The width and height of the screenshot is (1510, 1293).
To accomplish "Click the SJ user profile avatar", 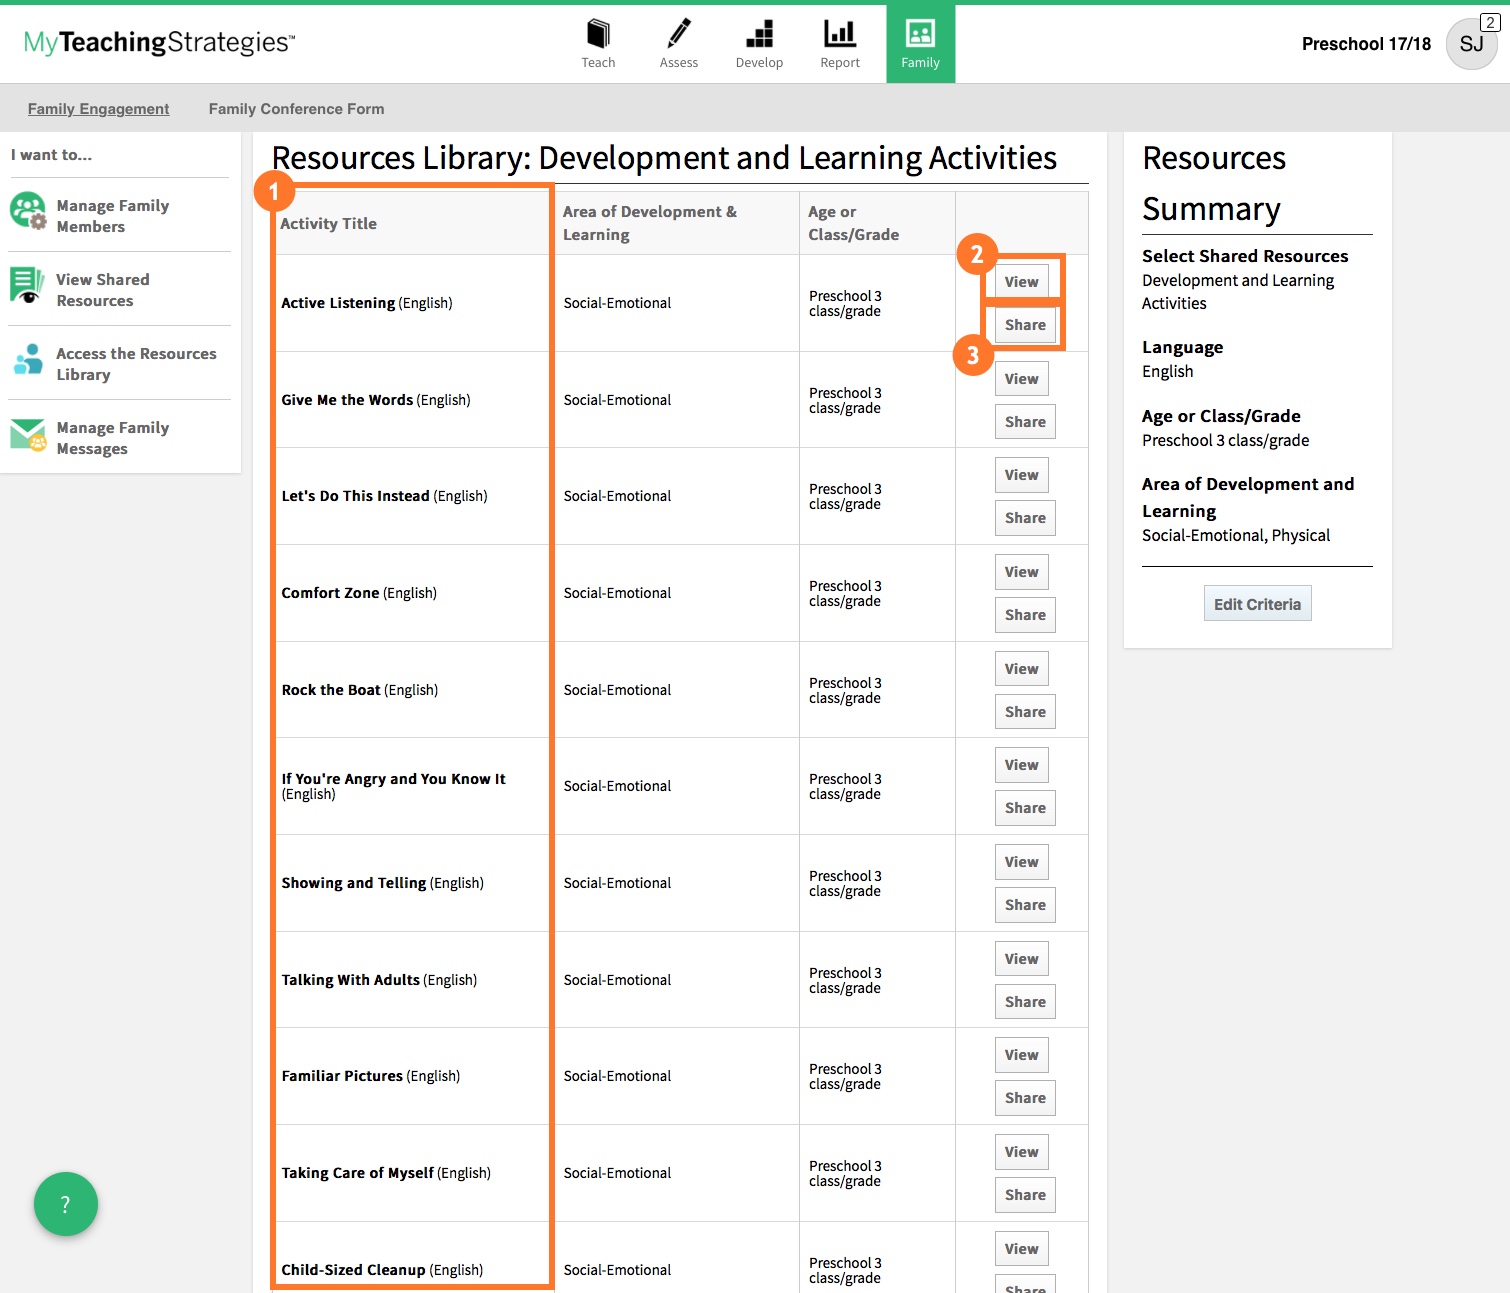I will 1471,44.
